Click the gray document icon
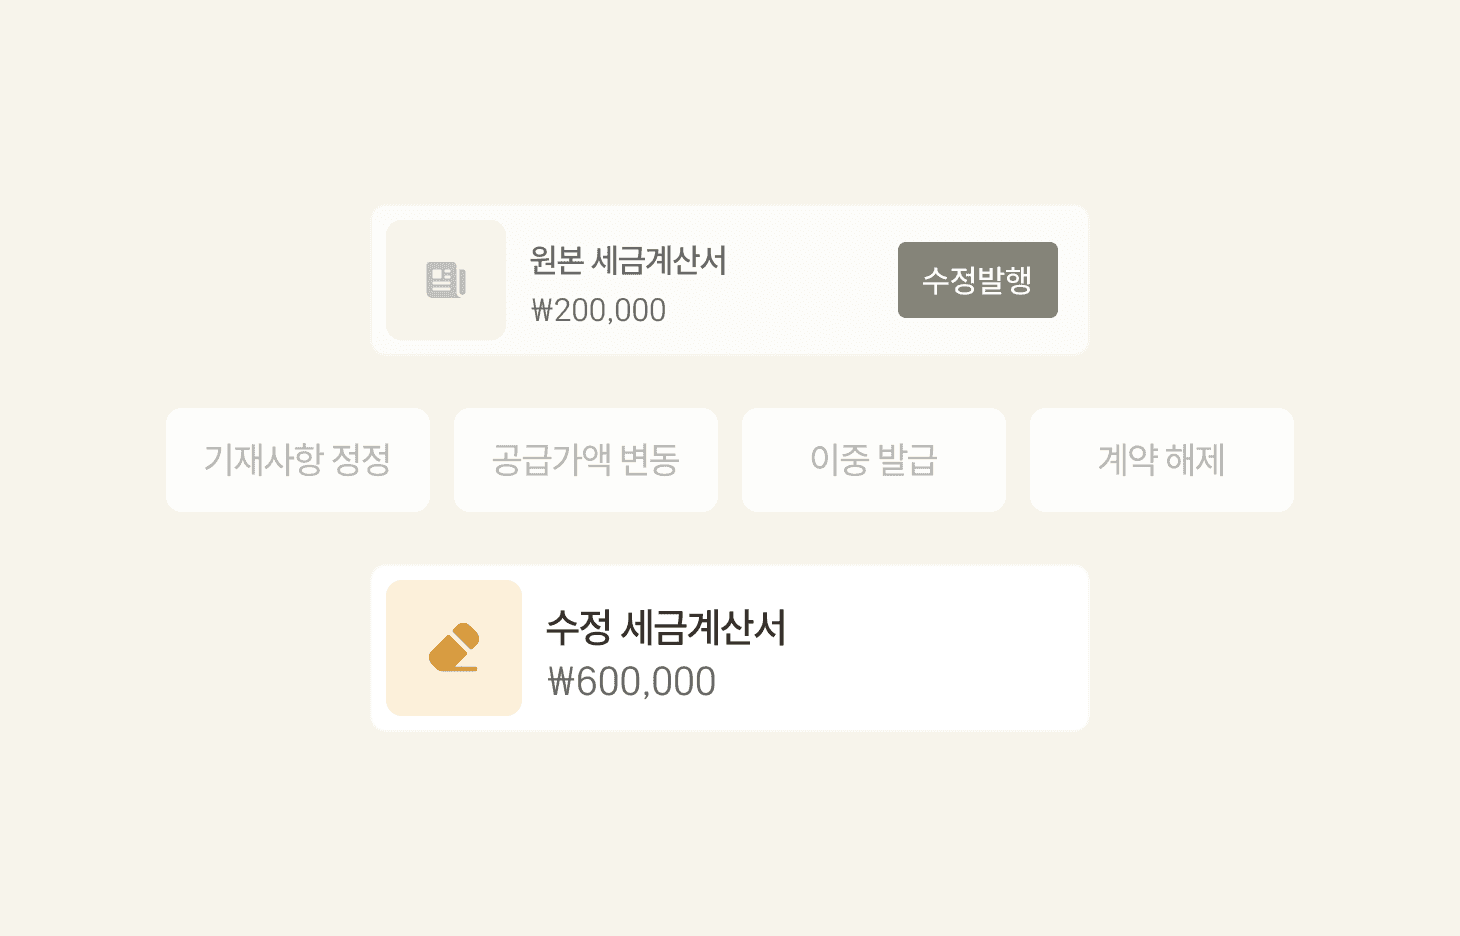This screenshot has height=936, width=1460. [446, 280]
